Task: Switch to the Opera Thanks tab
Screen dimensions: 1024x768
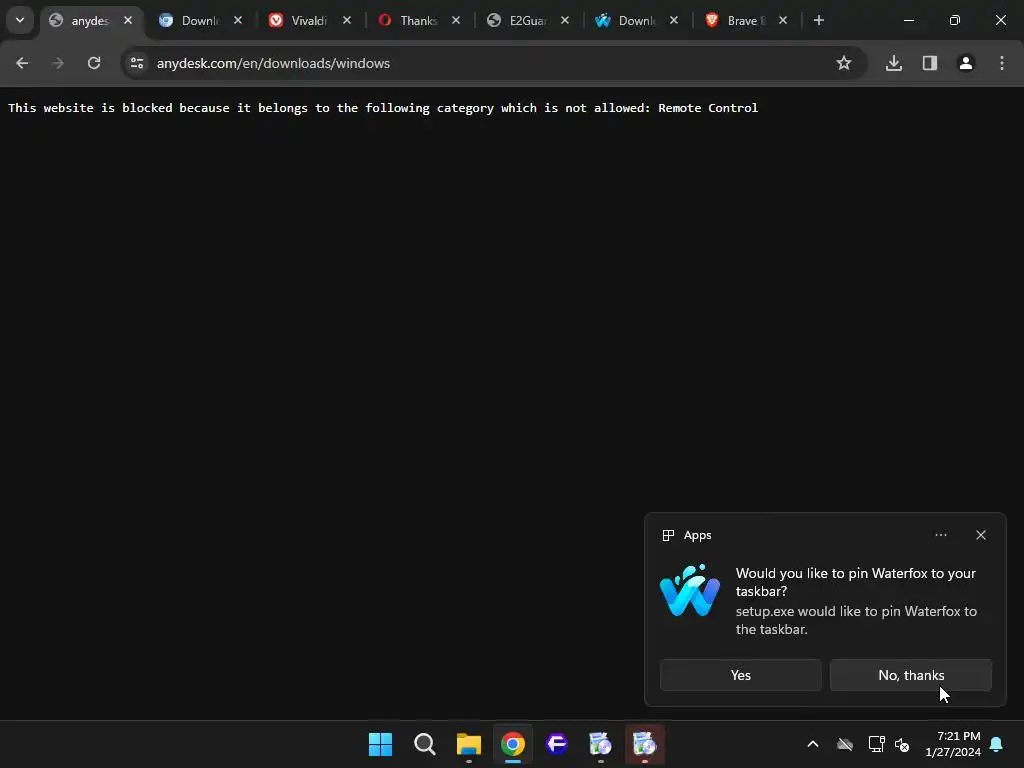Action: click(x=417, y=21)
